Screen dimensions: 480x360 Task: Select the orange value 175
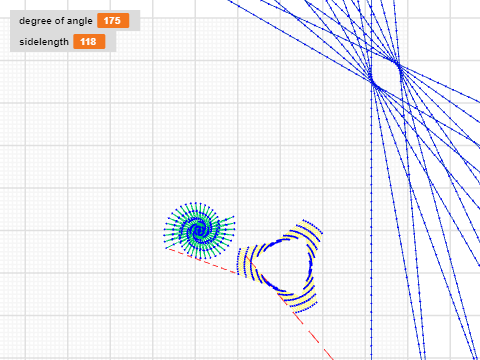coord(113,21)
